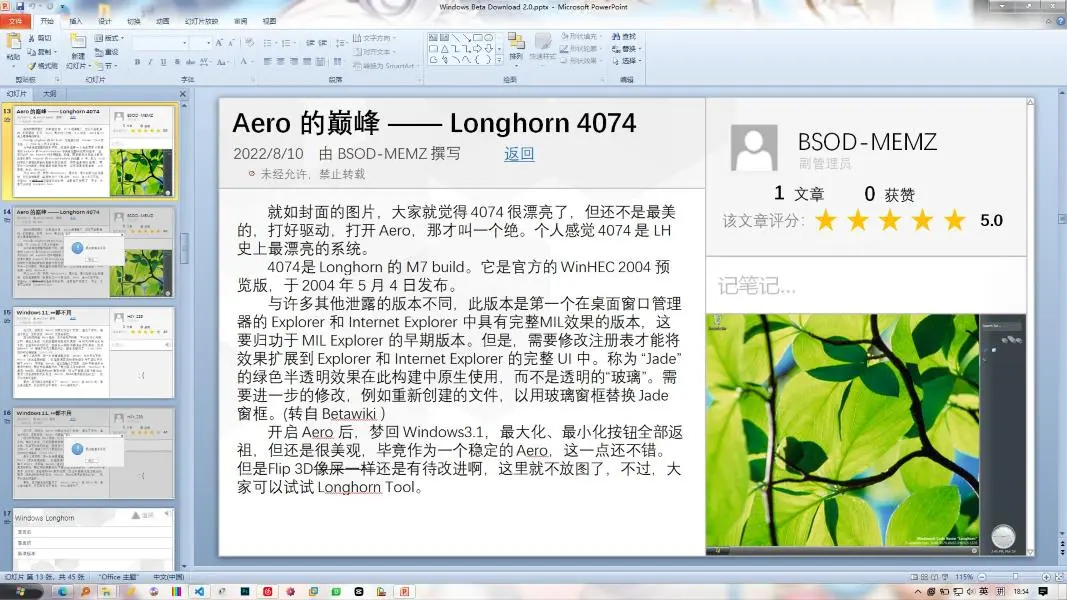Toggle bold formatting

pyautogui.click(x=137, y=62)
